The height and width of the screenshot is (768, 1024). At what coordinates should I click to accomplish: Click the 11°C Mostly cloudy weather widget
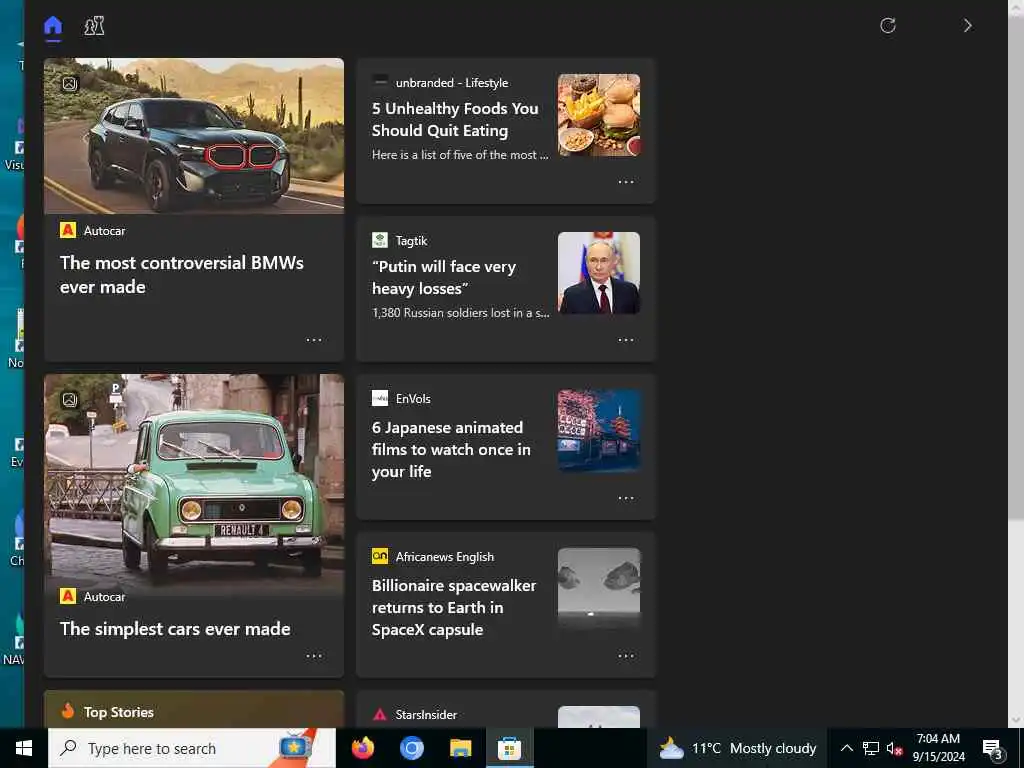point(737,748)
